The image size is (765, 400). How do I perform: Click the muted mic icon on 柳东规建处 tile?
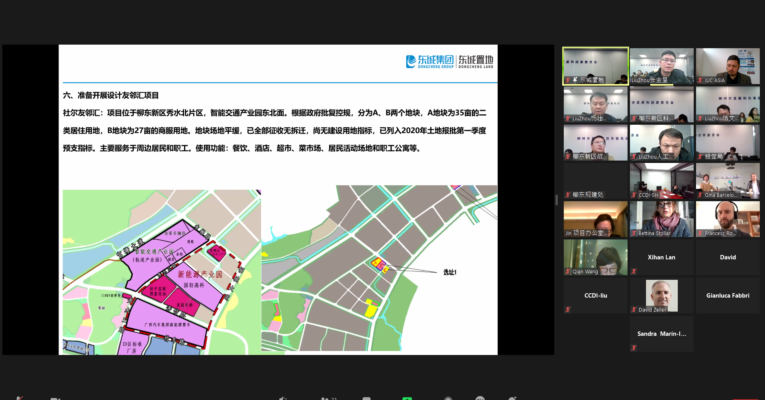tap(567, 195)
